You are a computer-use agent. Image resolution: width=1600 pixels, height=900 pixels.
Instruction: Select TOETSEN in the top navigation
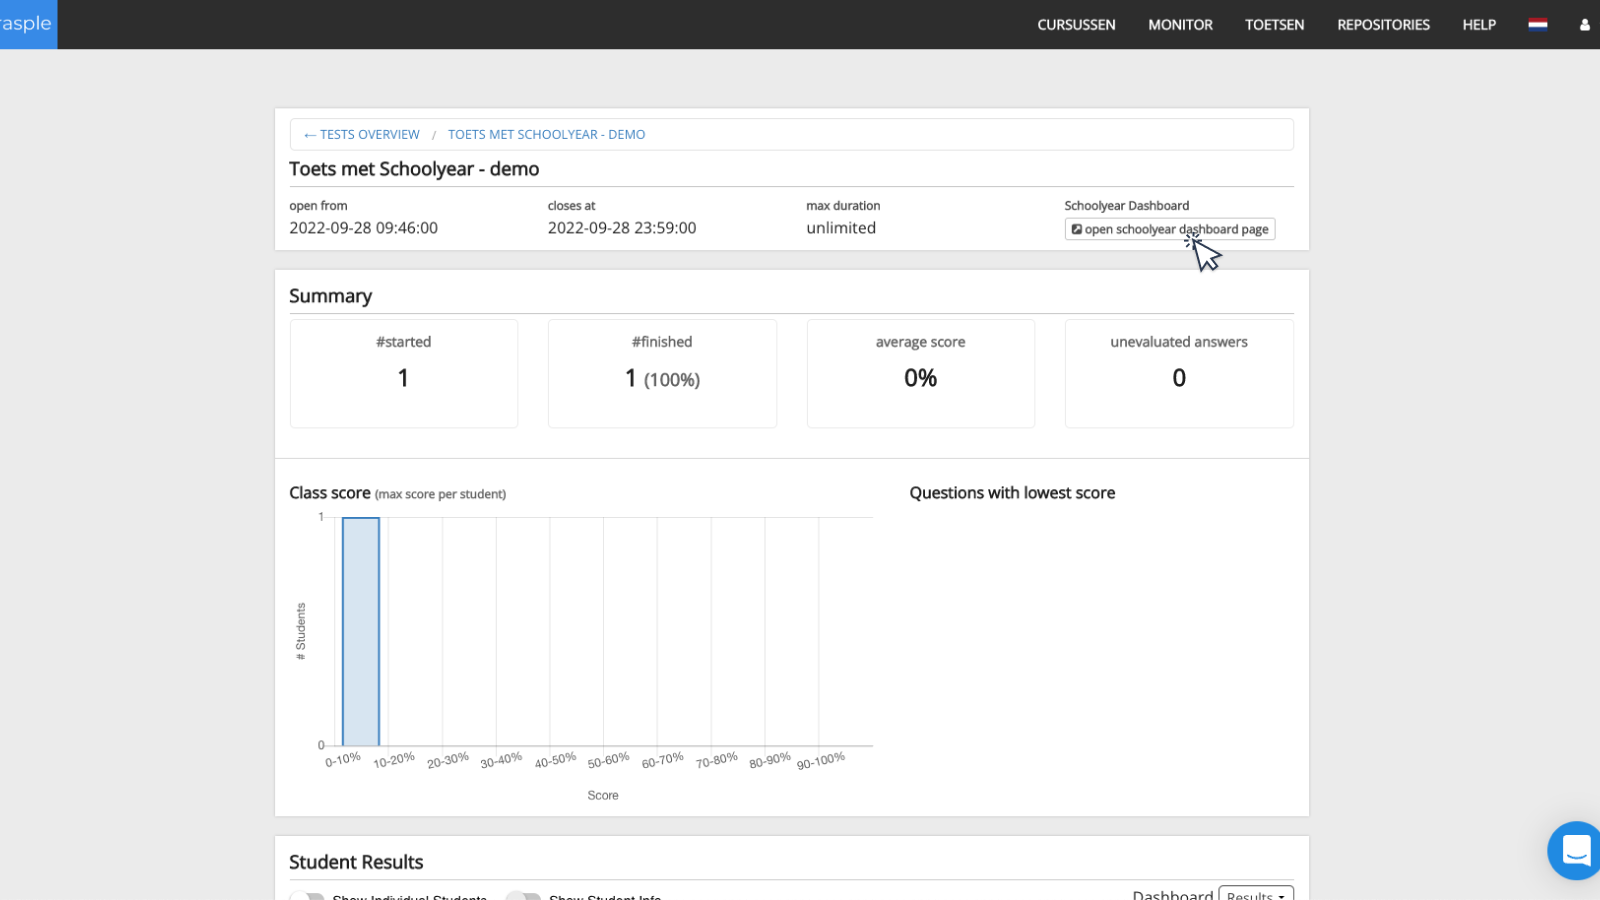pos(1274,25)
